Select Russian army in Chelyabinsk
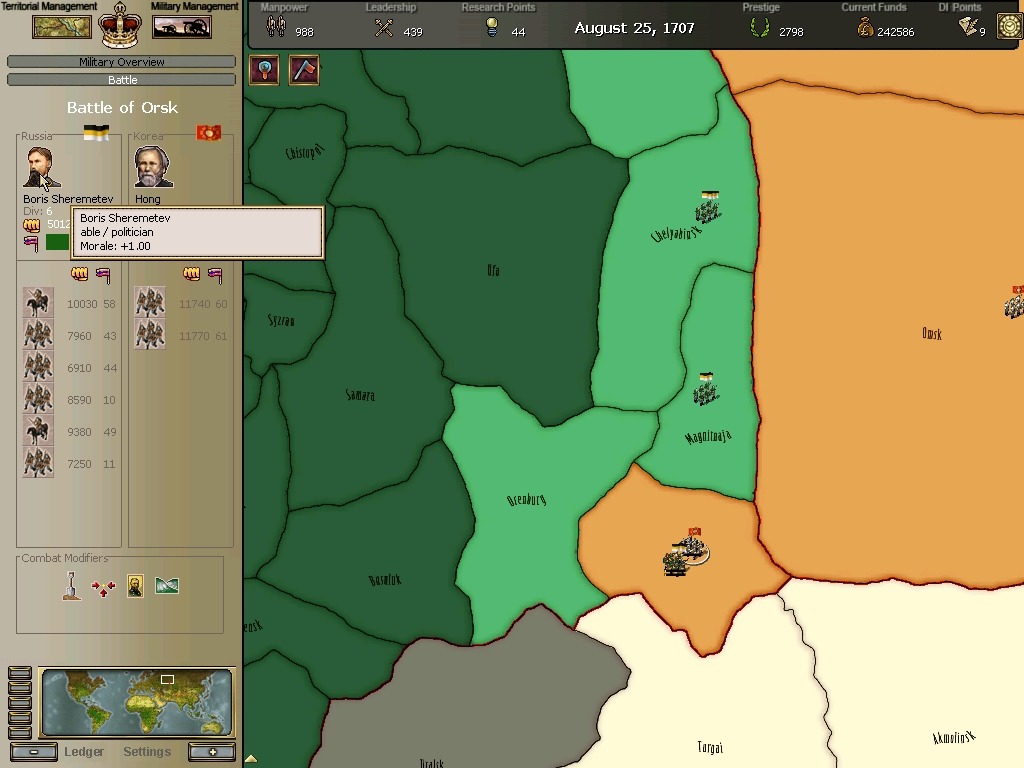Screen dimensions: 1024x768 708,208
